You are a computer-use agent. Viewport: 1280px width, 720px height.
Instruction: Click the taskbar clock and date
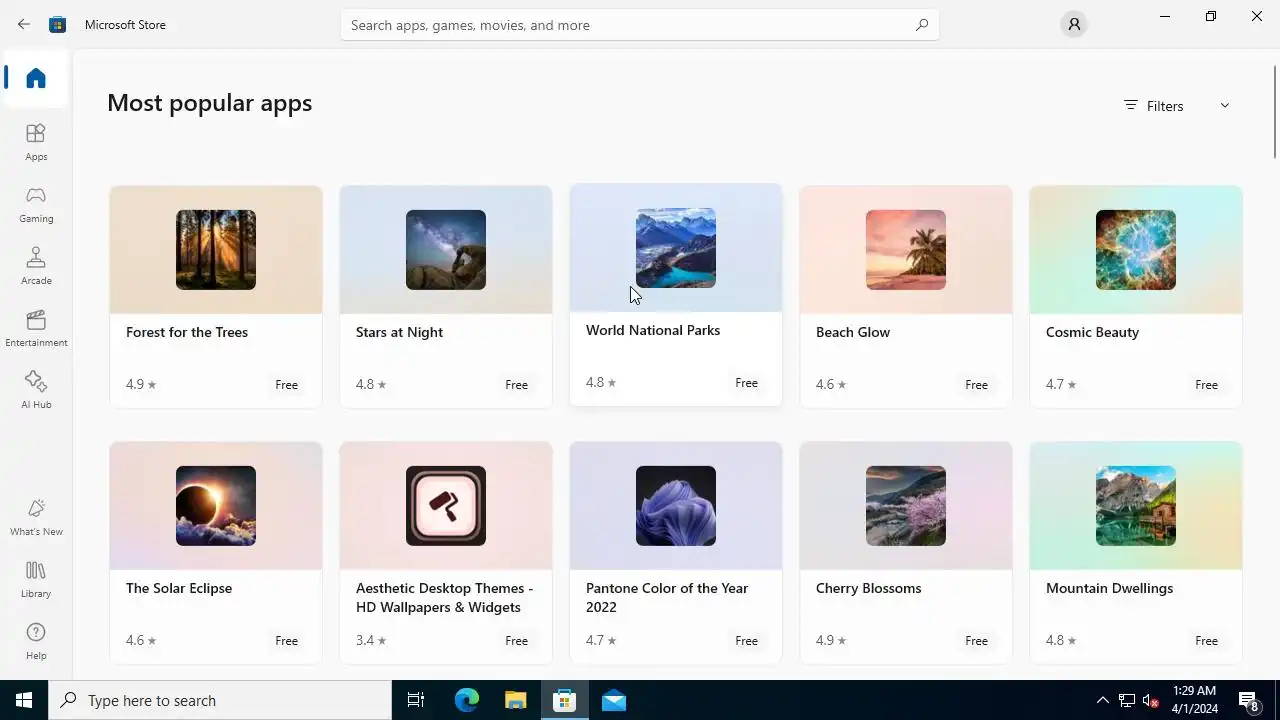pyautogui.click(x=1193, y=700)
